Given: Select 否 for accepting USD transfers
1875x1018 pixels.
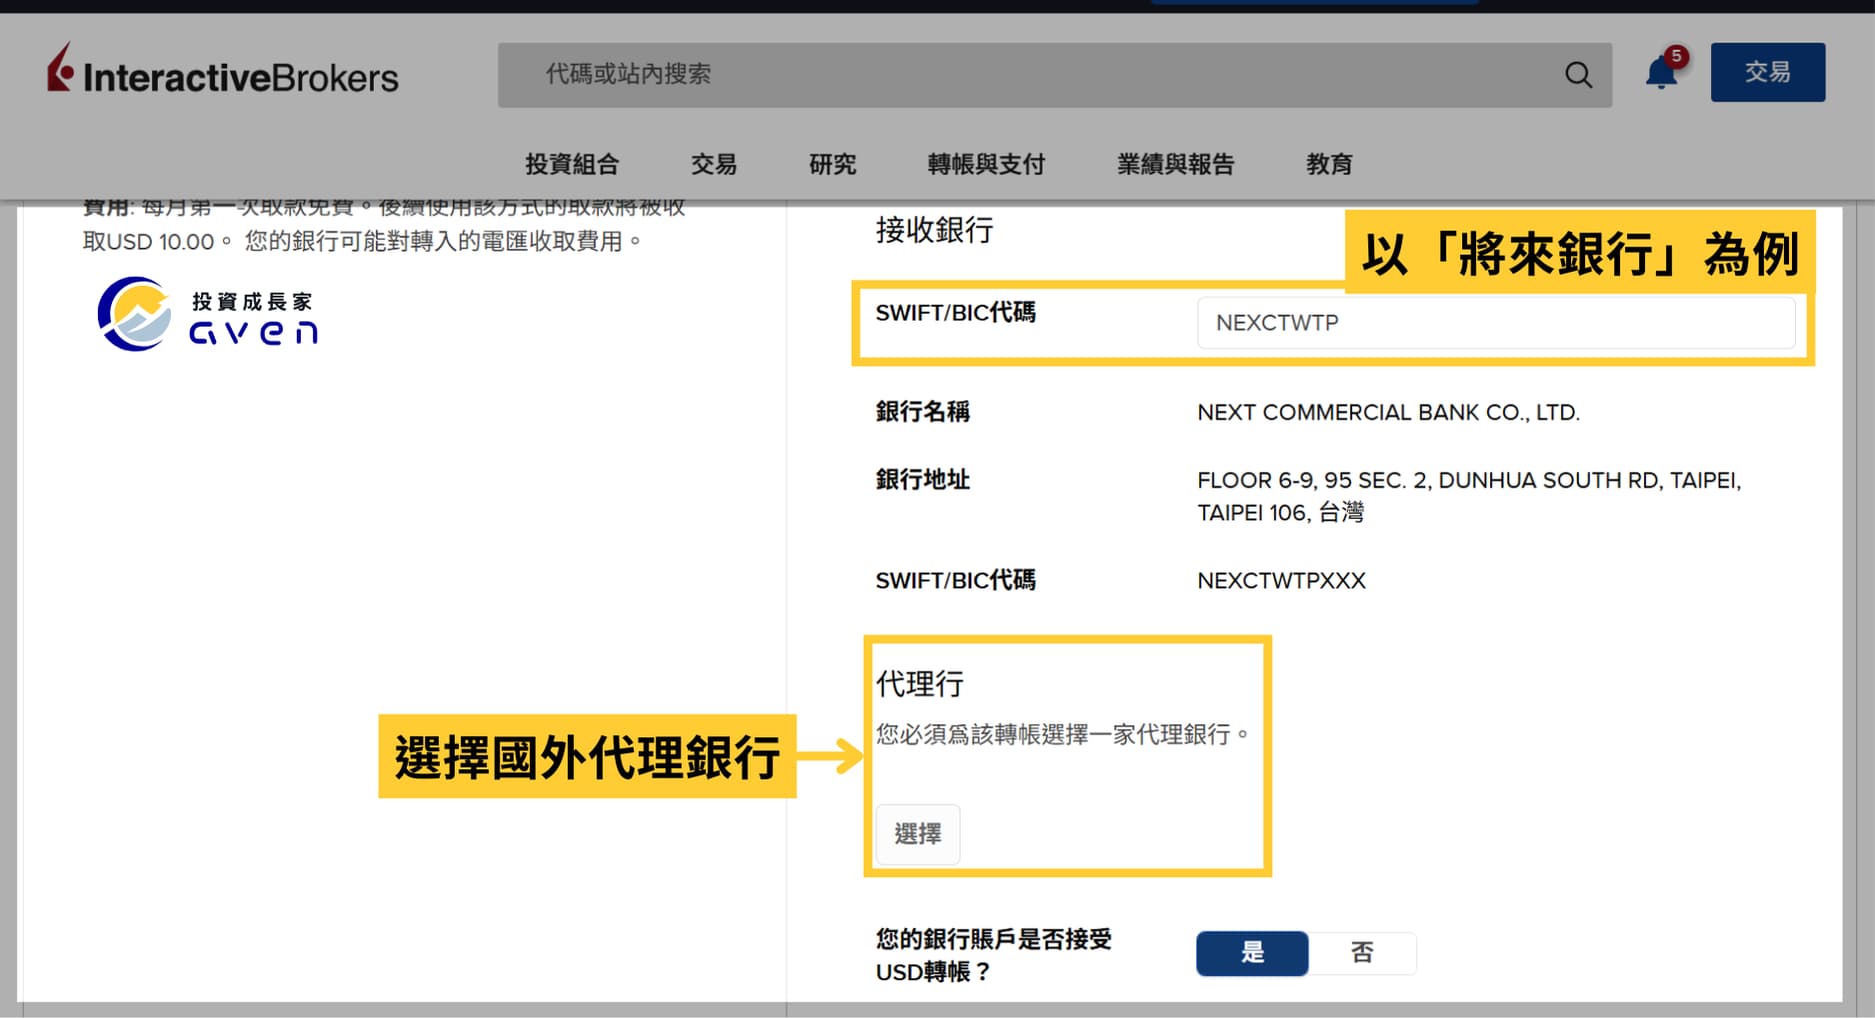Looking at the screenshot, I should click(1362, 953).
